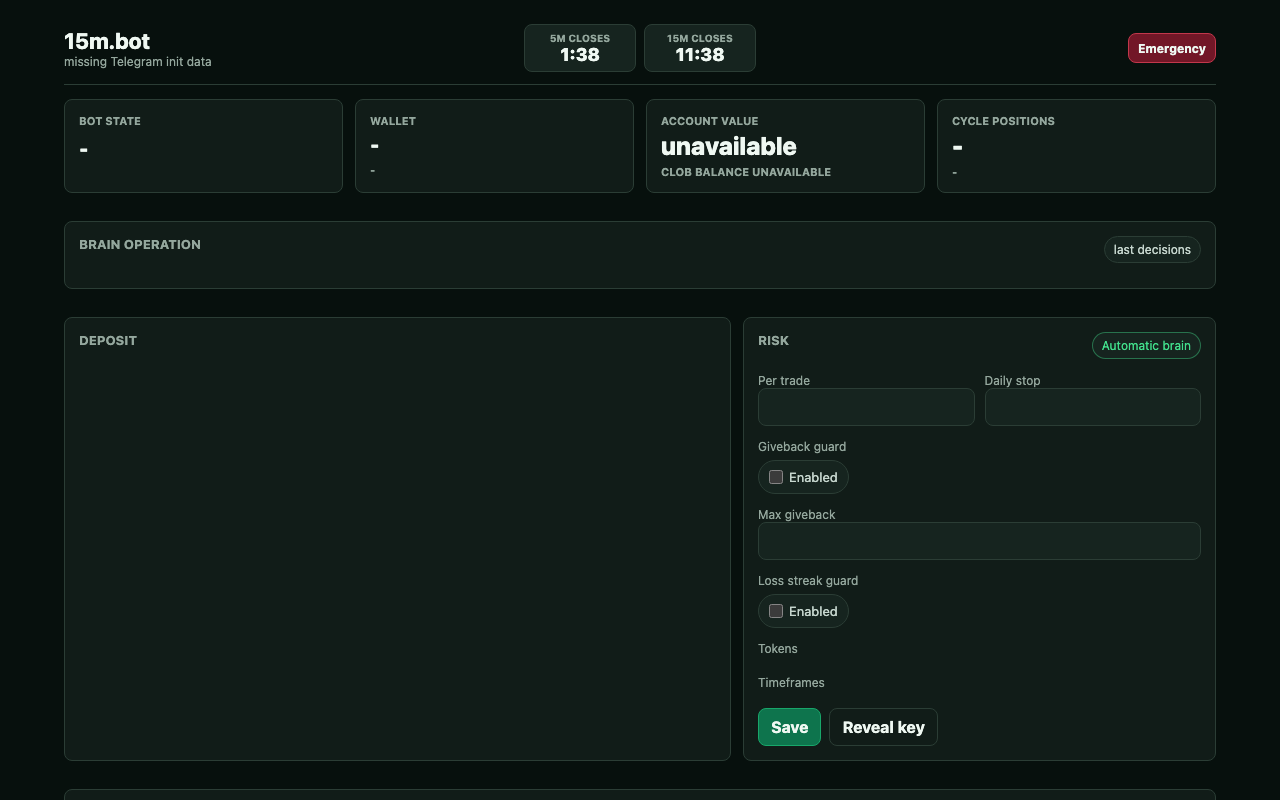Click the Timeframes label
This screenshot has height=800, width=1280.
point(791,683)
